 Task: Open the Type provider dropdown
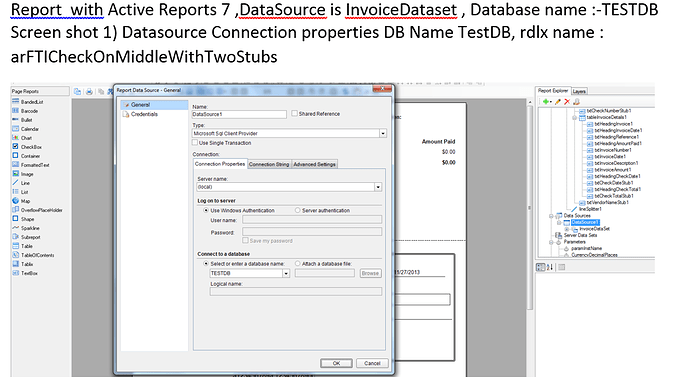click(383, 133)
